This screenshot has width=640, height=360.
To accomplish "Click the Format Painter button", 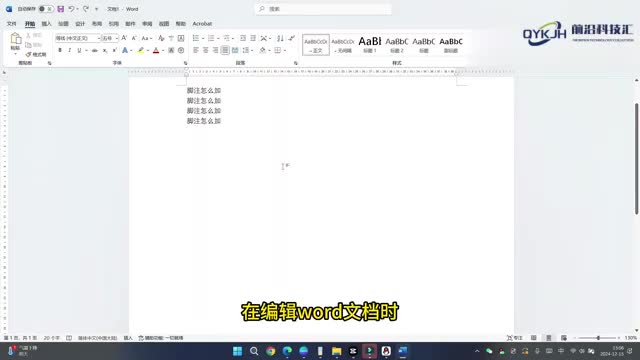I will pos(36,54).
